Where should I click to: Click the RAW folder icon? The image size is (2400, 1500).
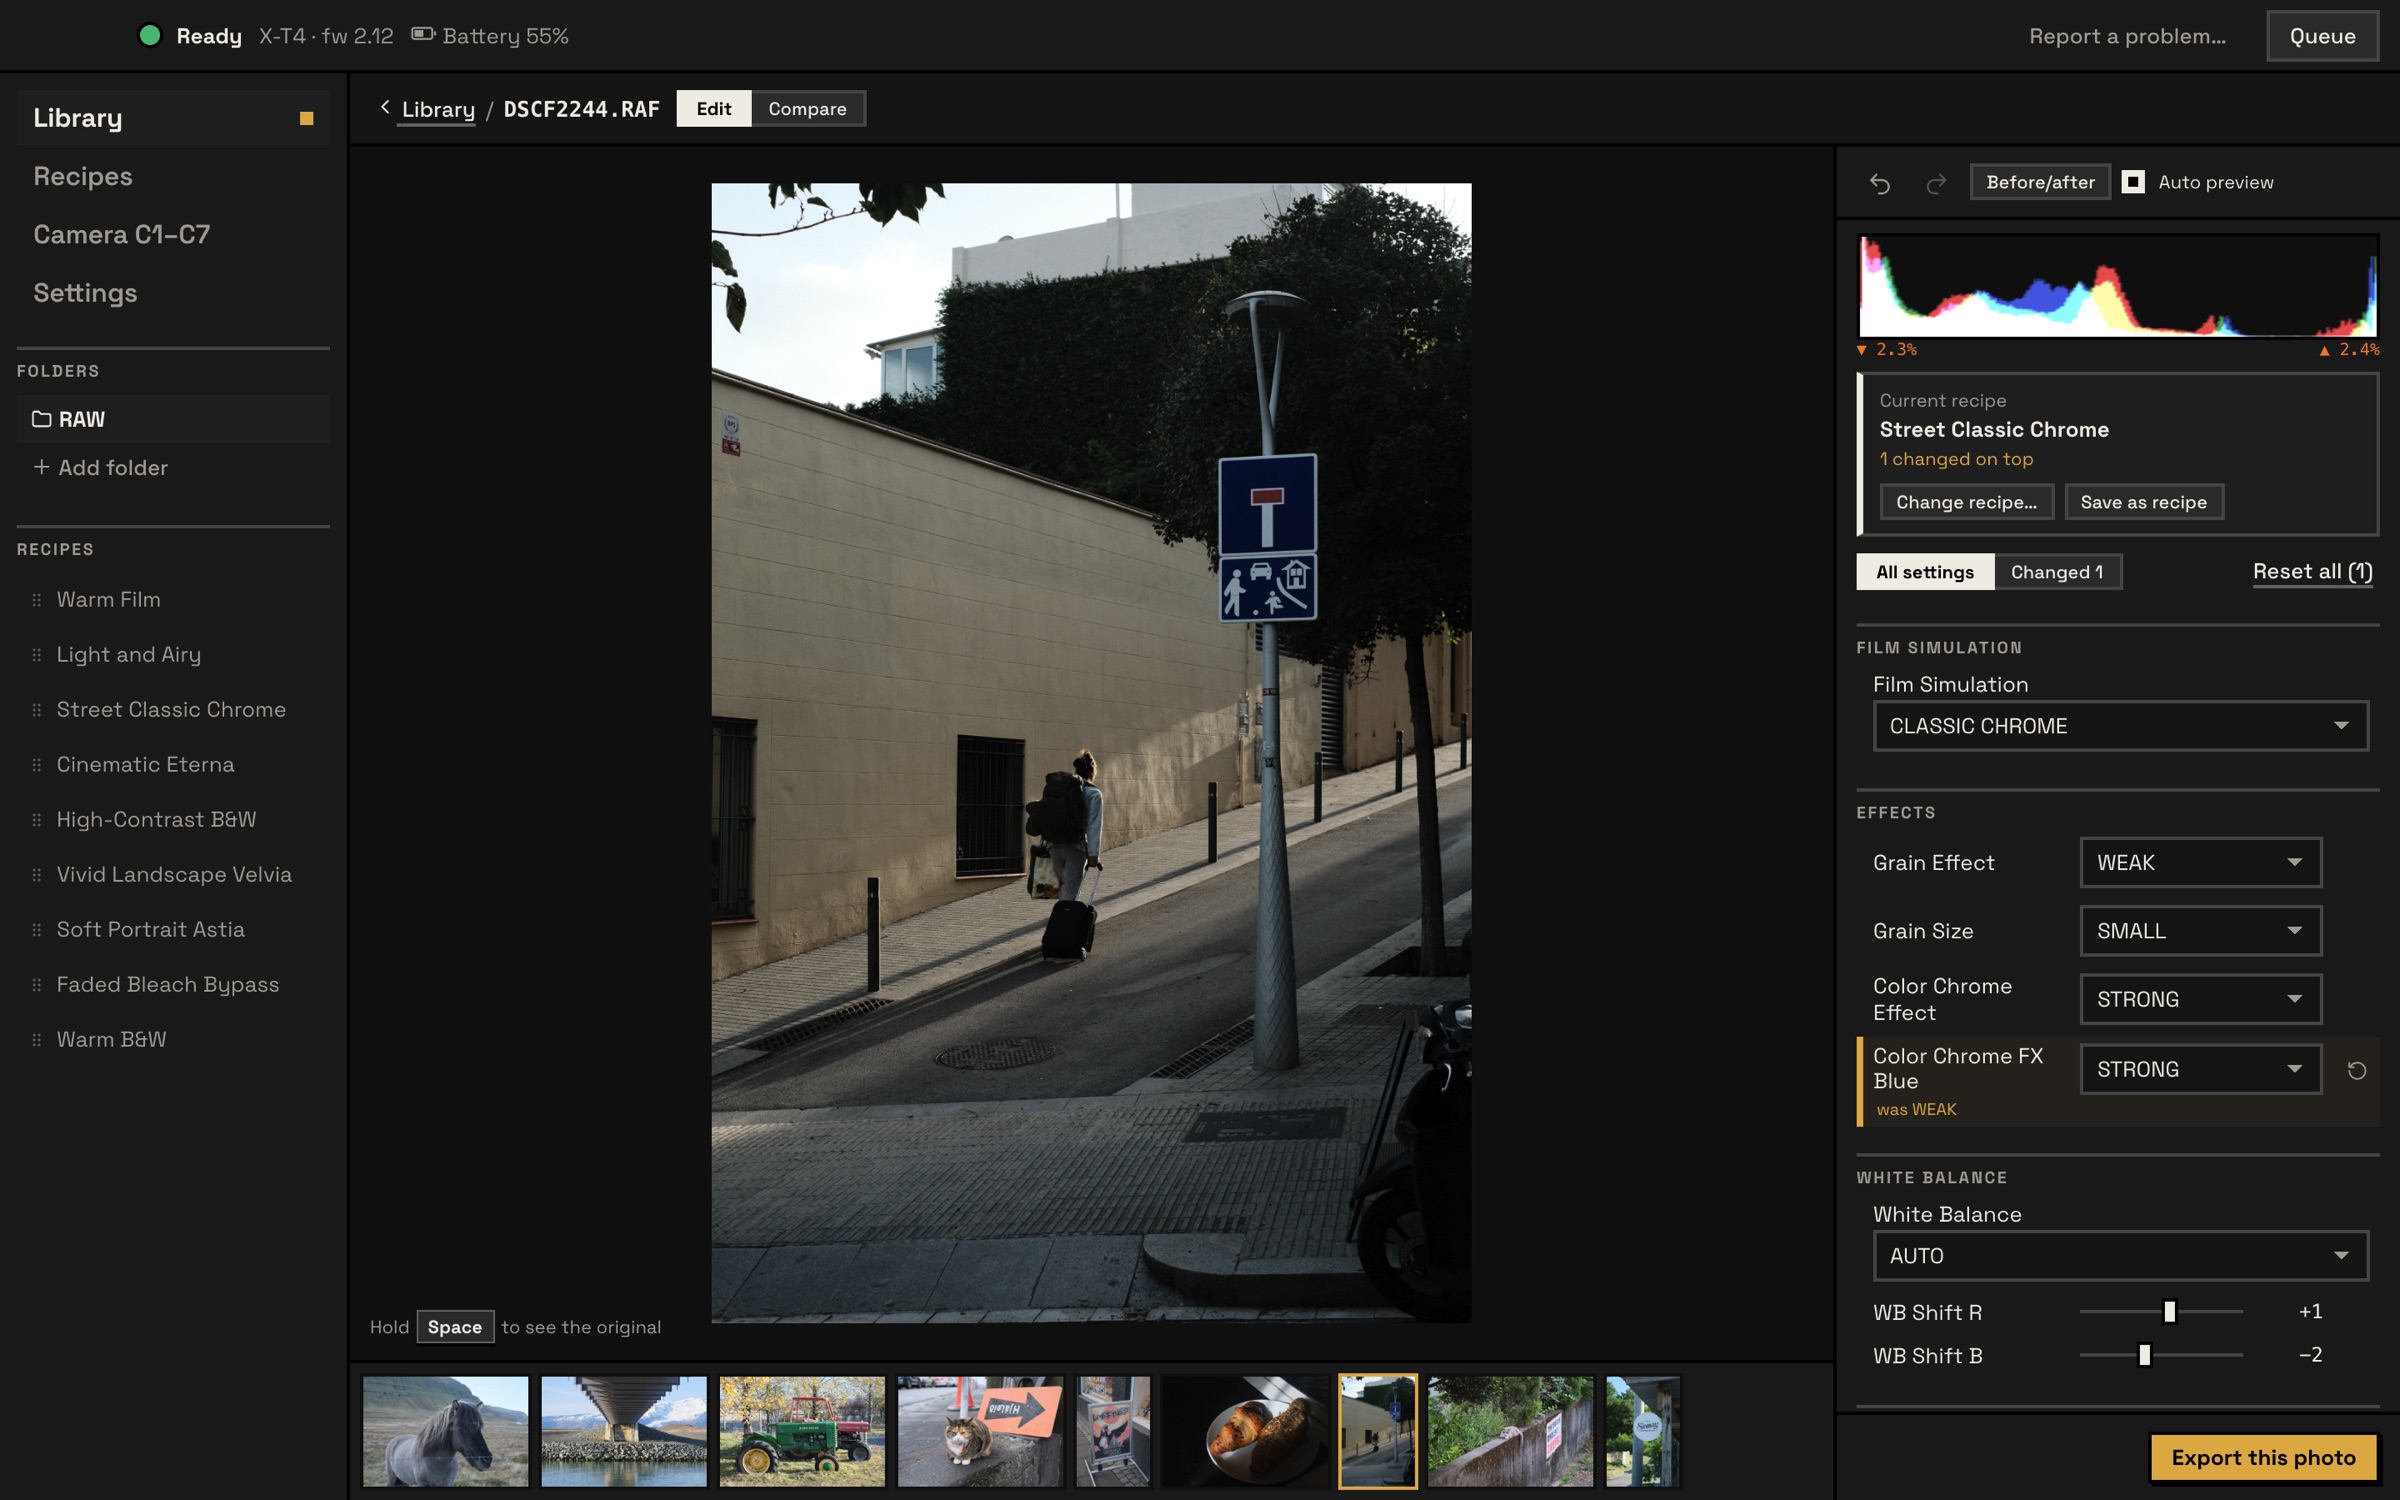(41, 419)
